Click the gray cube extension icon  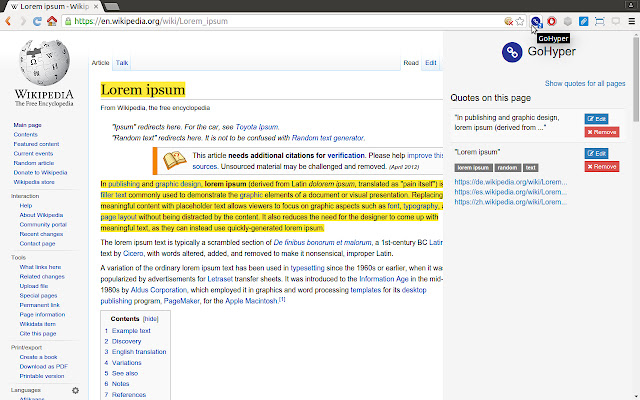pyautogui.click(x=568, y=20)
